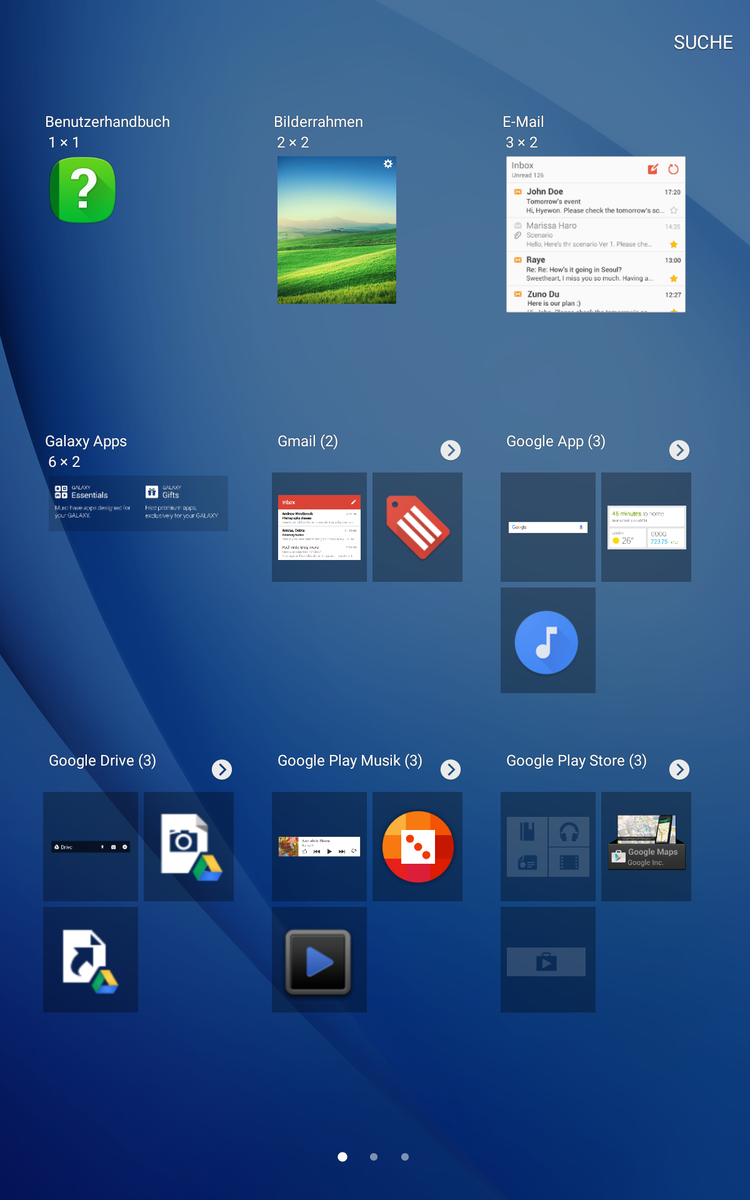
Task: Tap the Benutzerhandbuch label text
Action: pos(107,122)
